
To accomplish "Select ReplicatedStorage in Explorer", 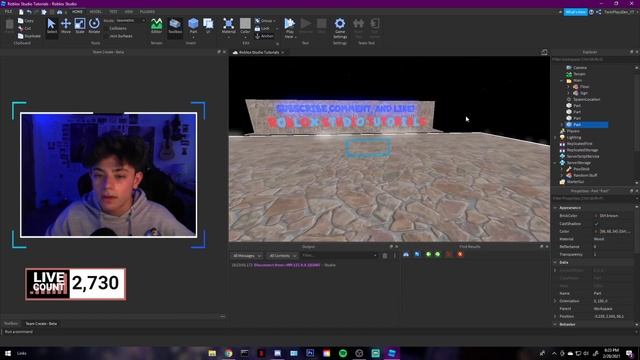I will (582, 150).
